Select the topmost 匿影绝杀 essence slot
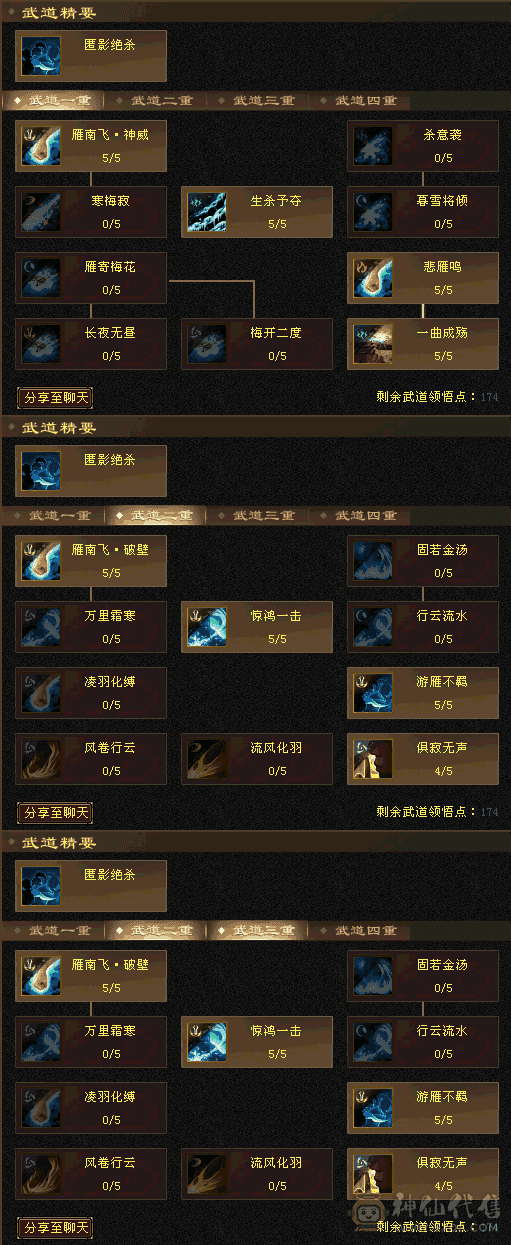 pos(91,55)
